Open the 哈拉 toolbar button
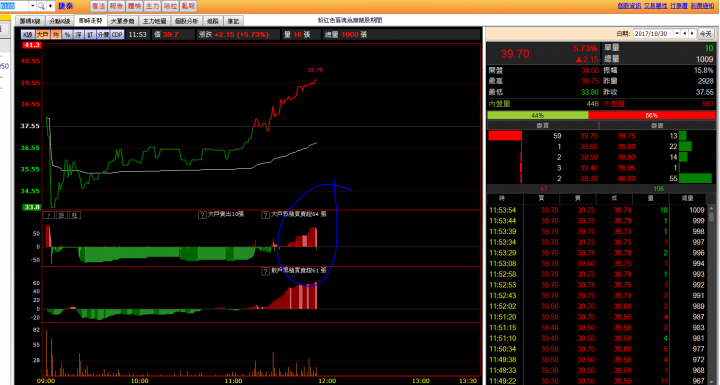The image size is (720, 385). (x=170, y=6)
